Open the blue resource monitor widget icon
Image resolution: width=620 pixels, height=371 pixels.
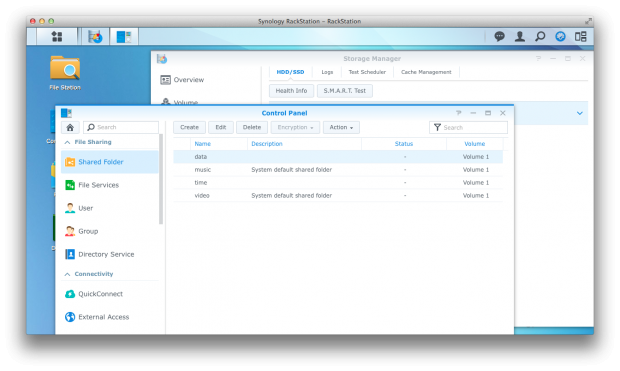tap(560, 37)
